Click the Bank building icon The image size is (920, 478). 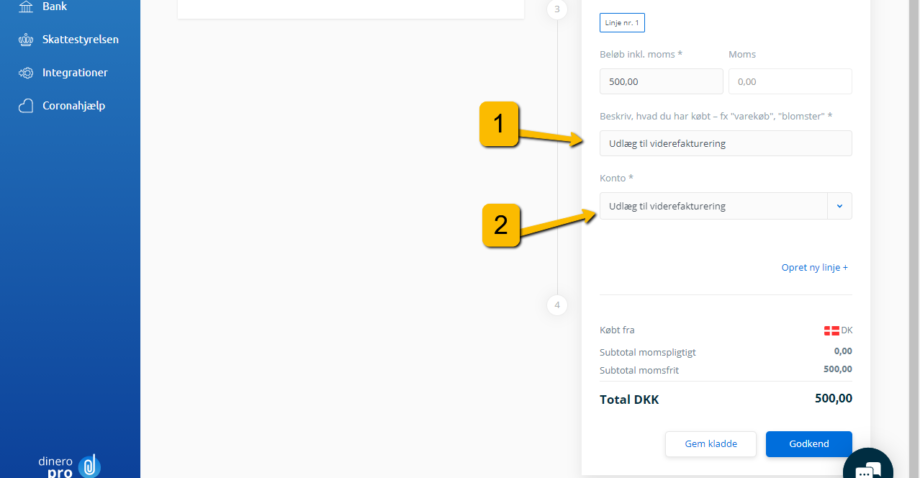click(26, 6)
